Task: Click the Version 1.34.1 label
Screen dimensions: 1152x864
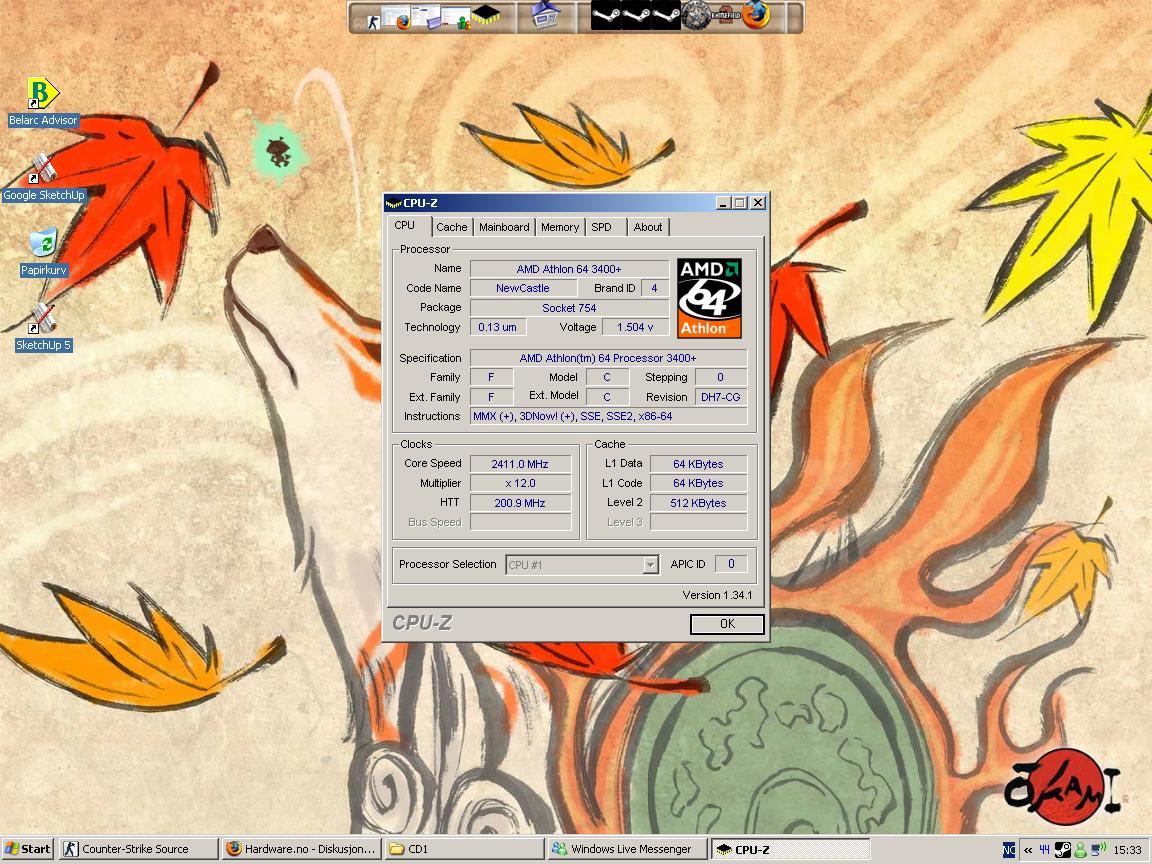Action: click(717, 595)
